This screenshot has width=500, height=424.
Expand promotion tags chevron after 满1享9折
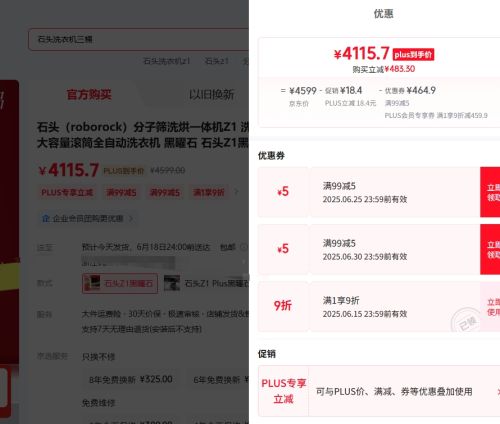[x=236, y=192]
